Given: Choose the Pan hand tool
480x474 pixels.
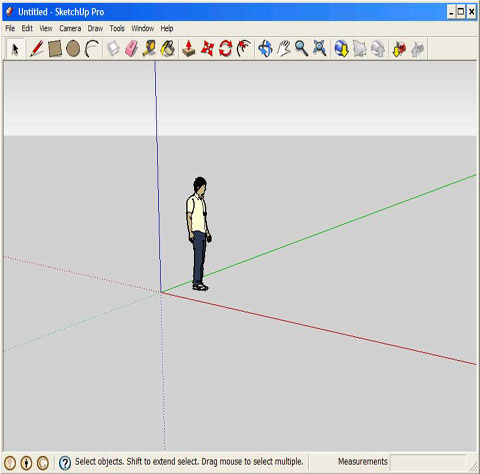Looking at the screenshot, I should [x=284, y=49].
